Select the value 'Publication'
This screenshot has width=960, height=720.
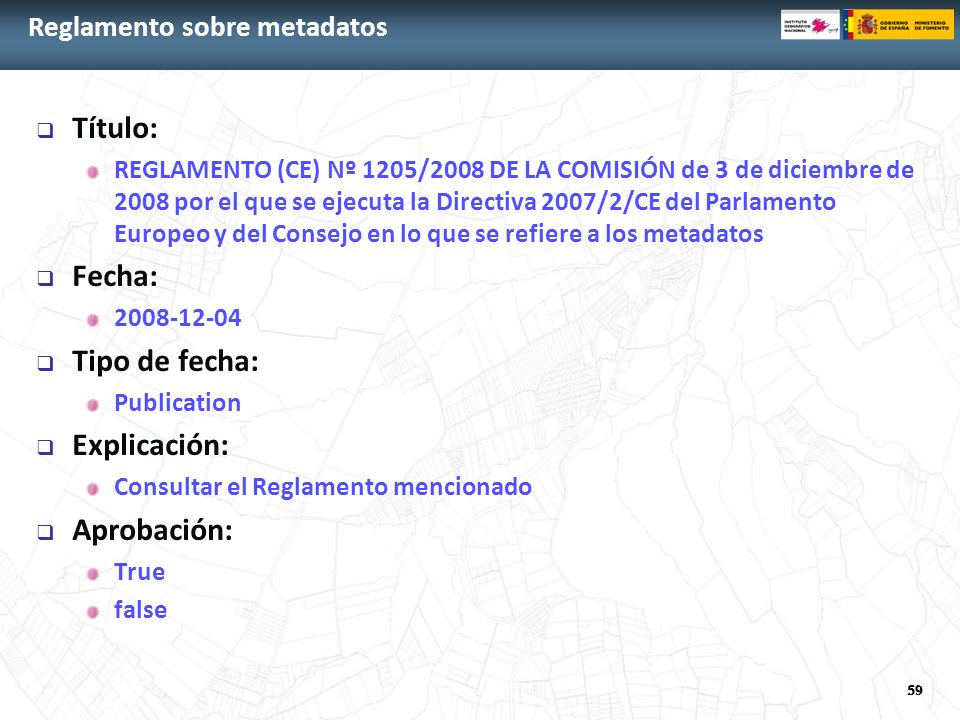coord(178,403)
